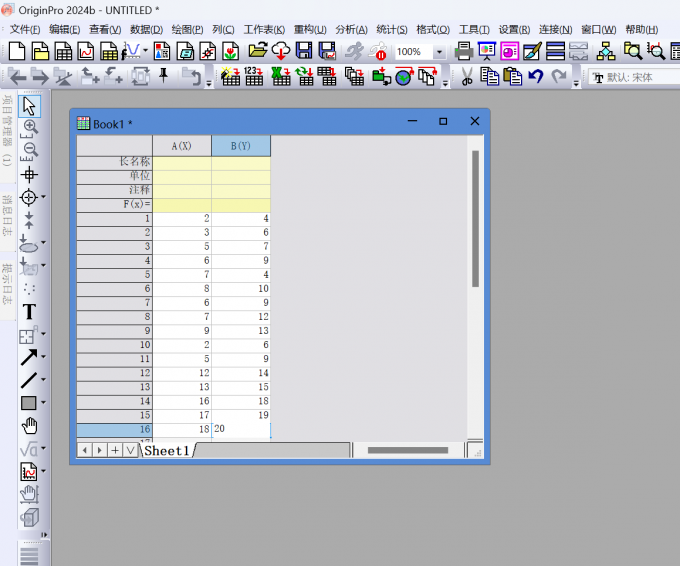The image size is (680, 566).
Task: Expand Import toolbar overflow options
Action: 445,83
